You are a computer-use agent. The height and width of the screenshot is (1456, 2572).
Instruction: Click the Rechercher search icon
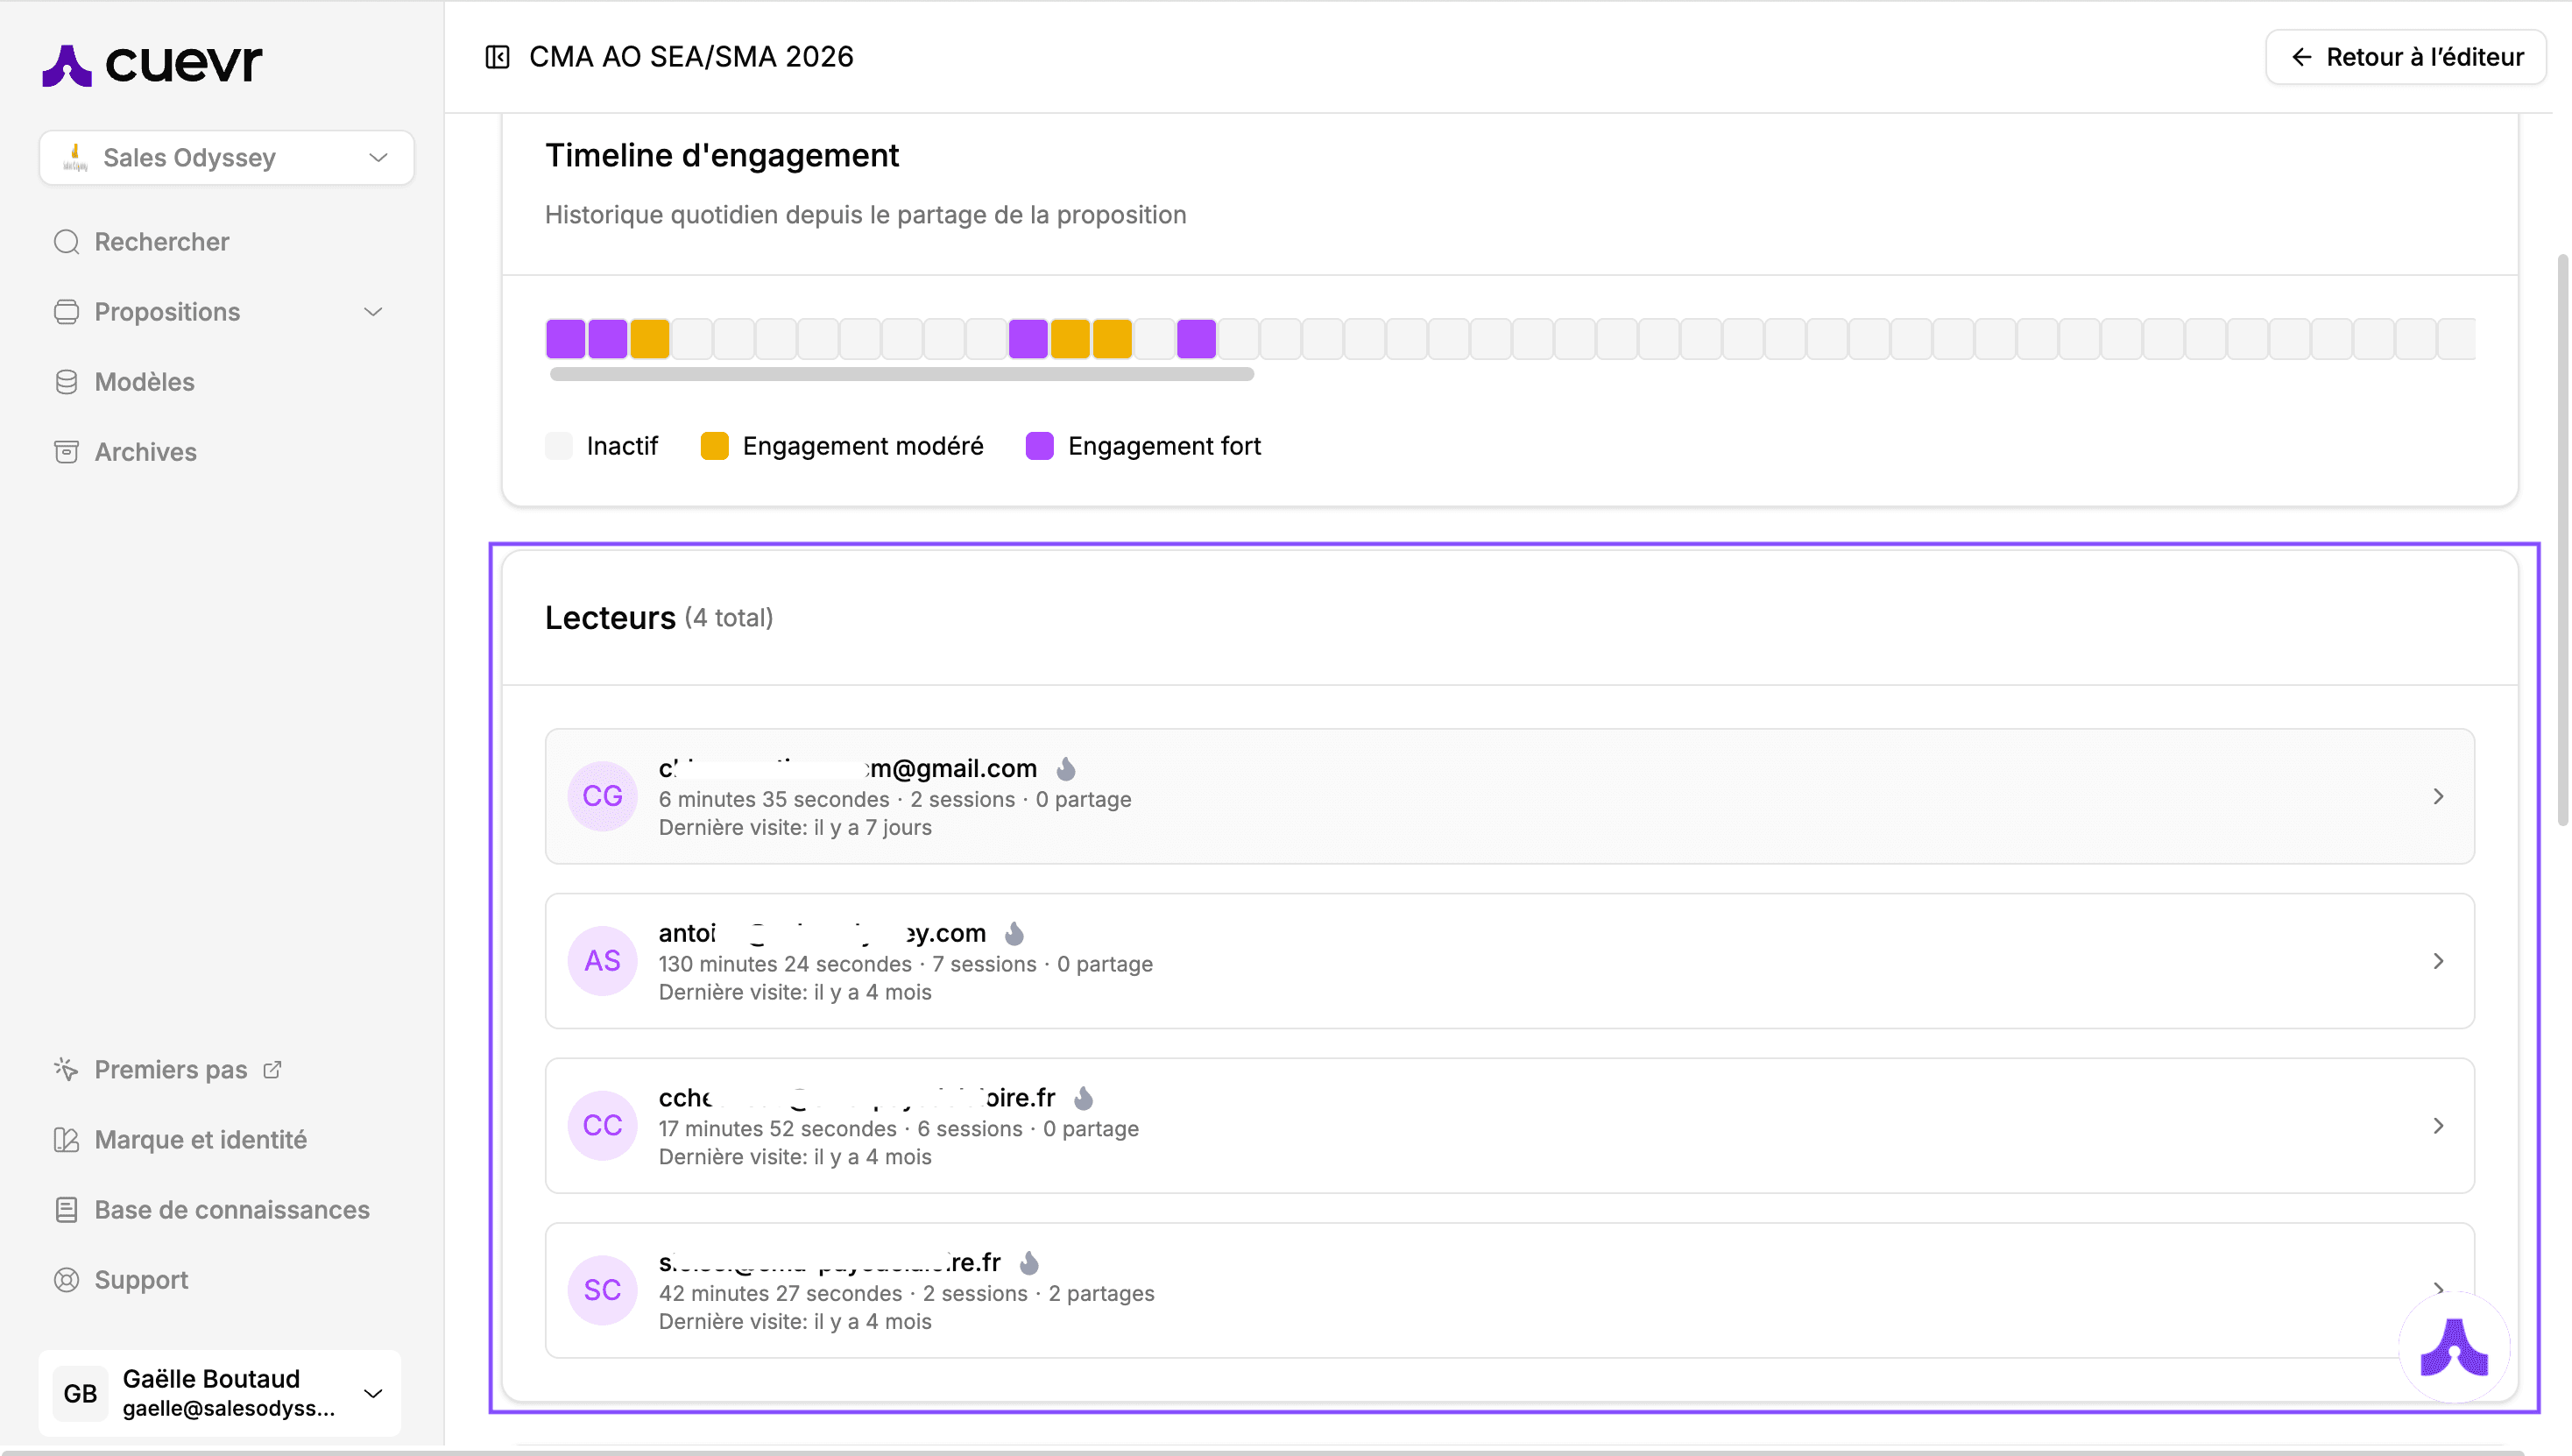pyautogui.click(x=66, y=242)
